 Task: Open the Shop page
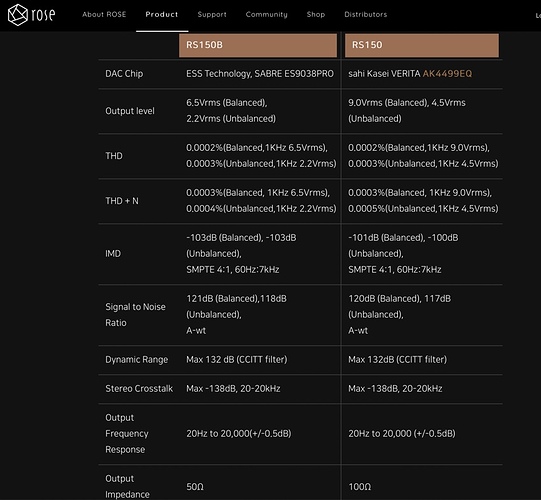(x=316, y=14)
